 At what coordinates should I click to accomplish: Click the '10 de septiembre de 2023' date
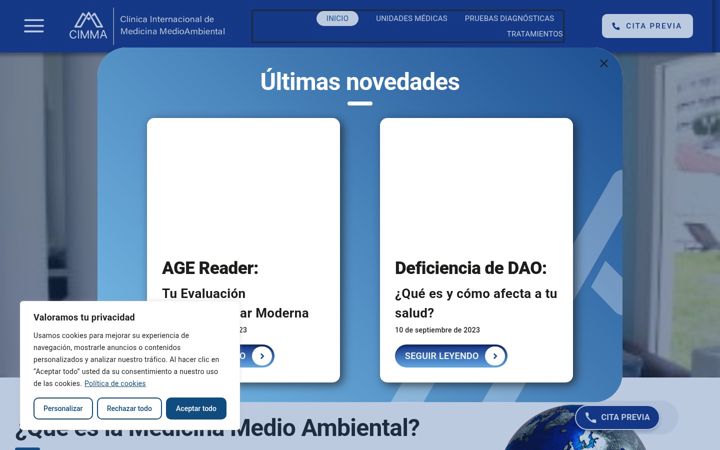437,330
